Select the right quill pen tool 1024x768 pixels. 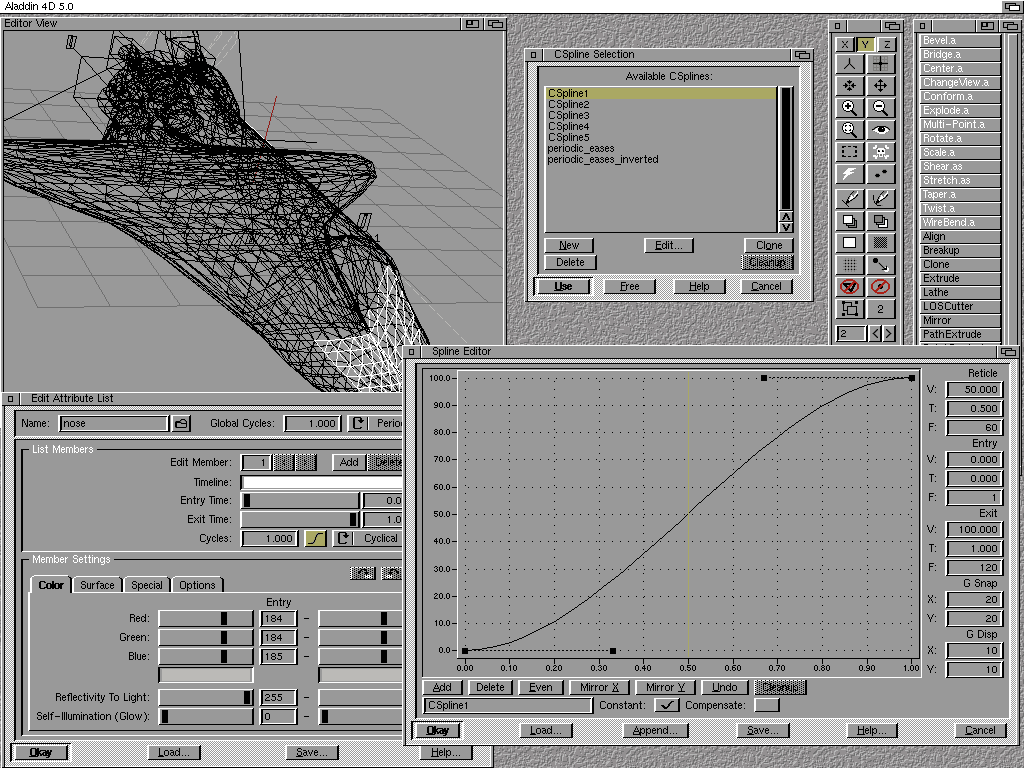coord(880,198)
